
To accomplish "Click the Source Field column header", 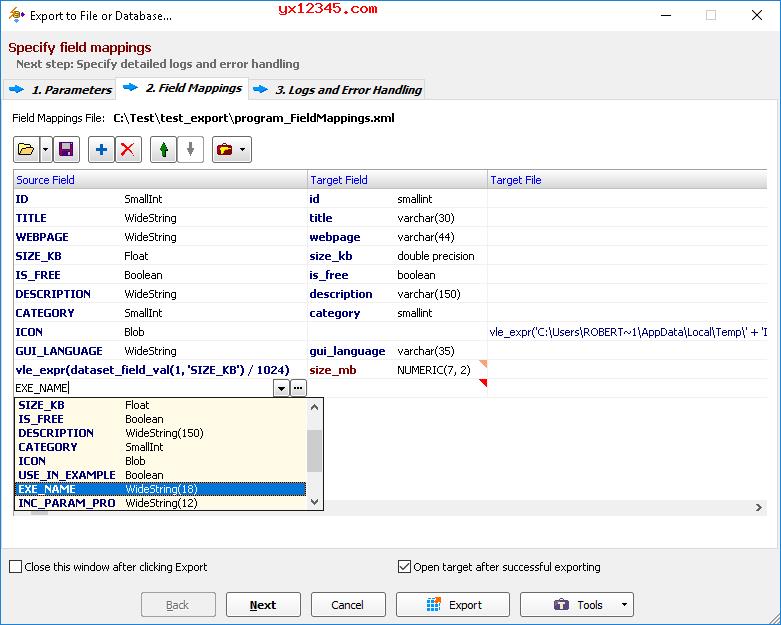I will [160, 180].
